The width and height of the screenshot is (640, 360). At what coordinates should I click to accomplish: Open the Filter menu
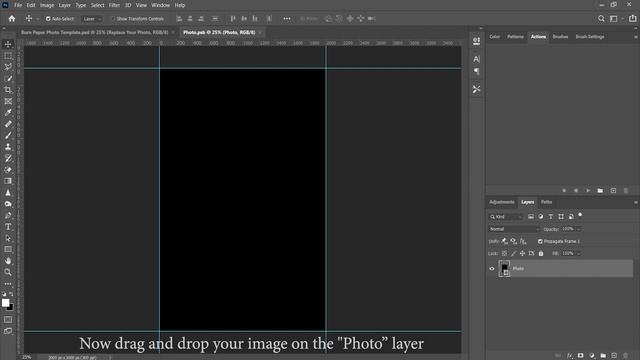point(114,5)
